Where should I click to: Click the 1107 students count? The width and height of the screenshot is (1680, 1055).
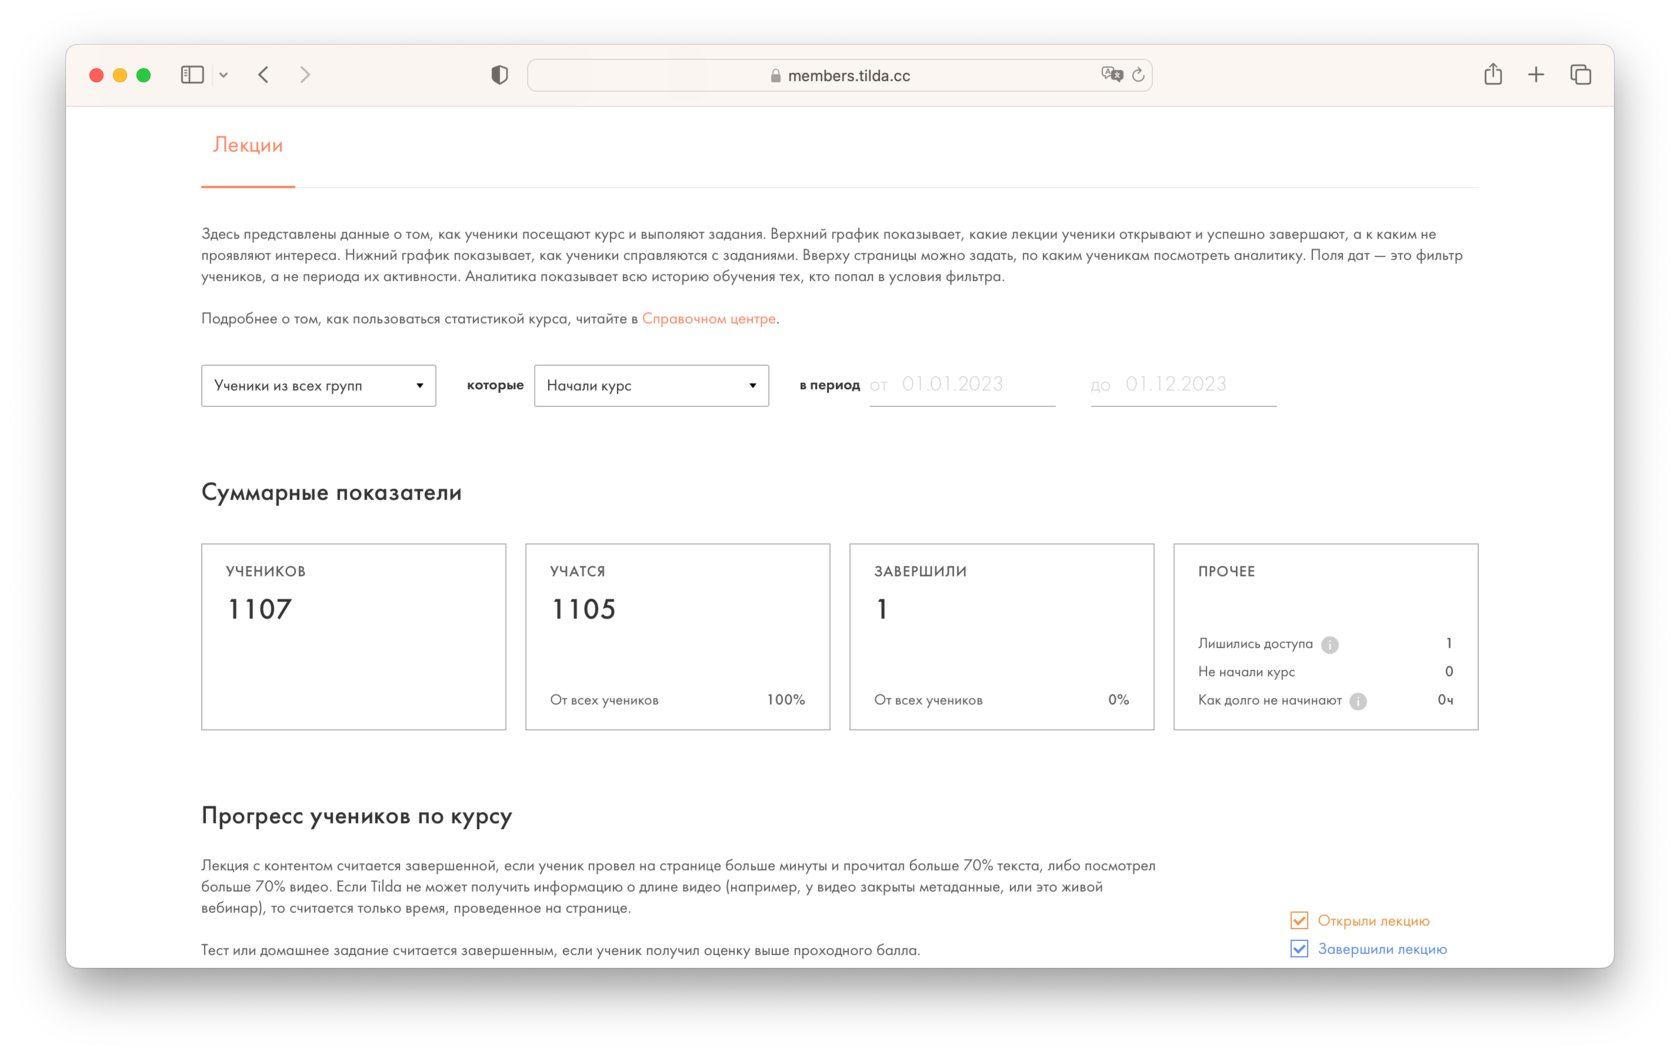click(260, 609)
